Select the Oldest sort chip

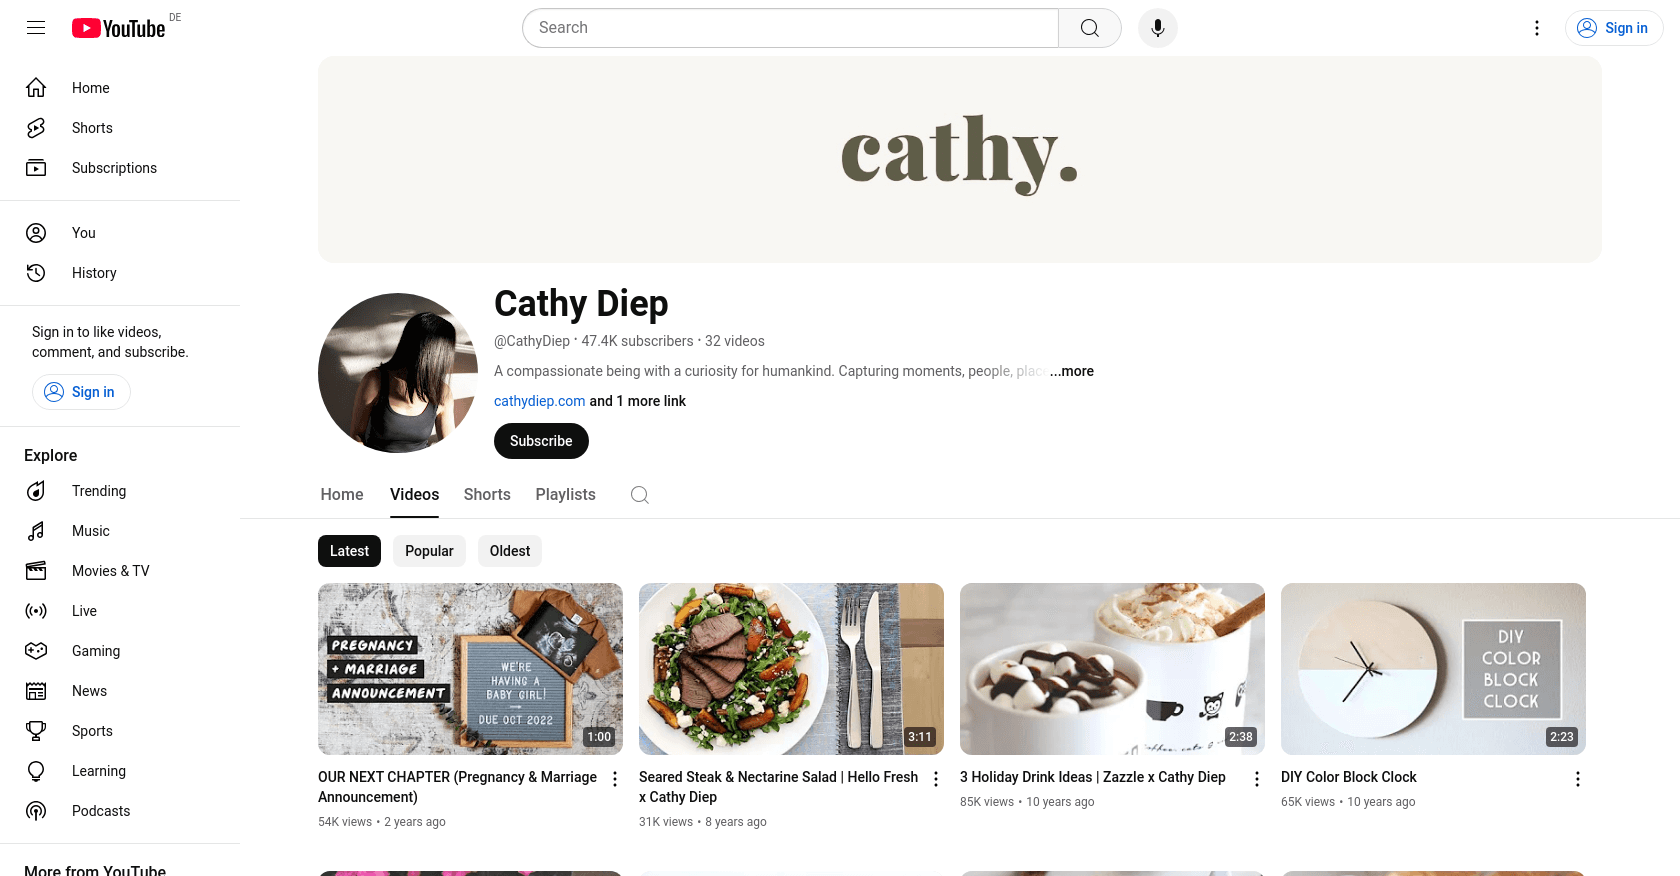pos(510,551)
